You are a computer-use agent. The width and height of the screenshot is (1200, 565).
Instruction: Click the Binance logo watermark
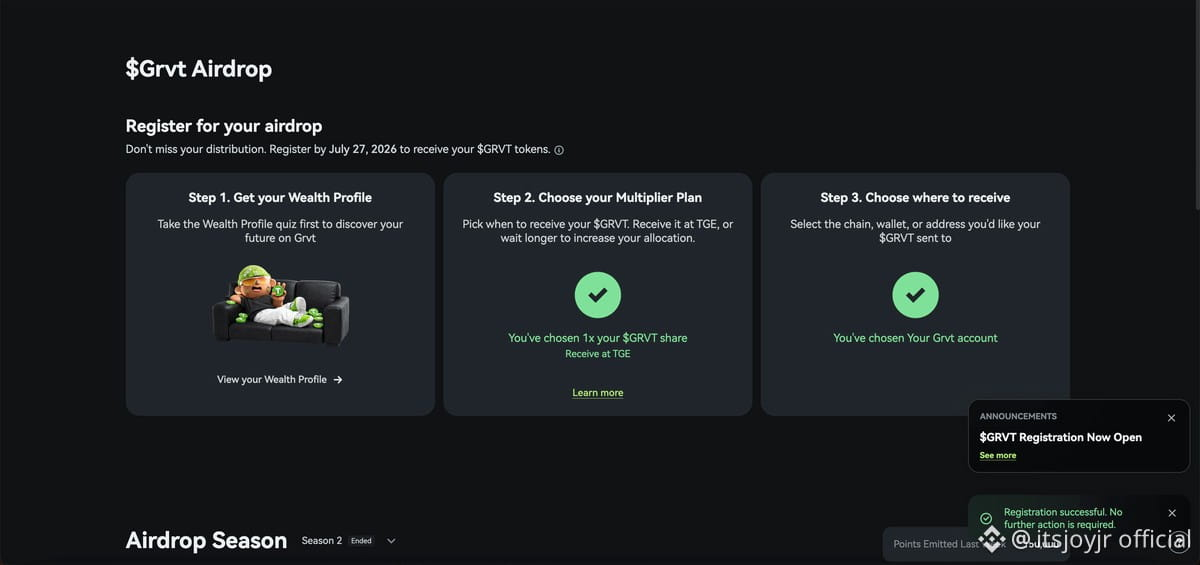point(992,540)
